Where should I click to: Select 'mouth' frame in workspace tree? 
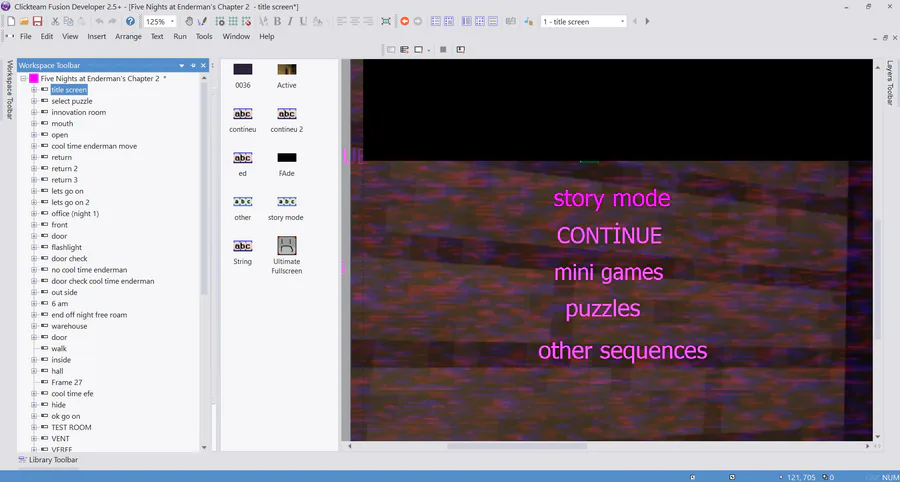(62, 123)
